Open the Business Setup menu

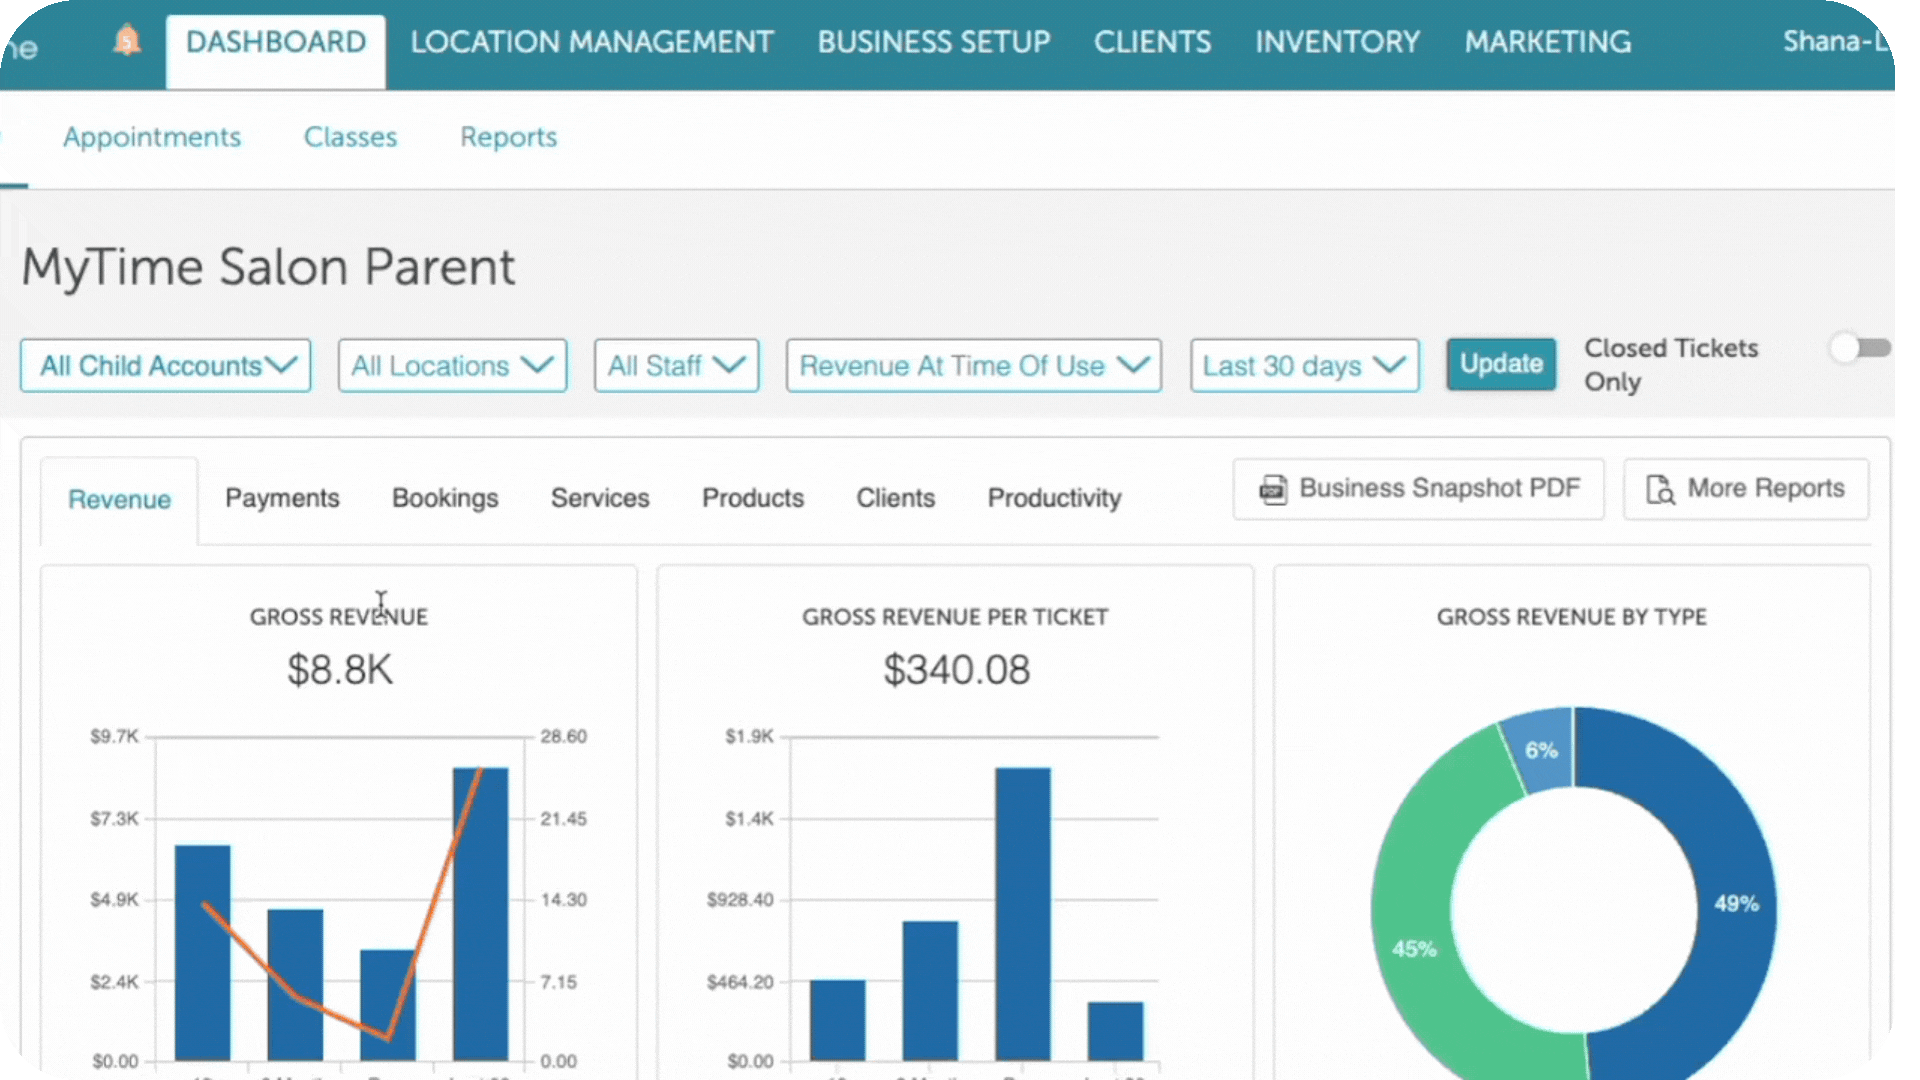pos(934,42)
